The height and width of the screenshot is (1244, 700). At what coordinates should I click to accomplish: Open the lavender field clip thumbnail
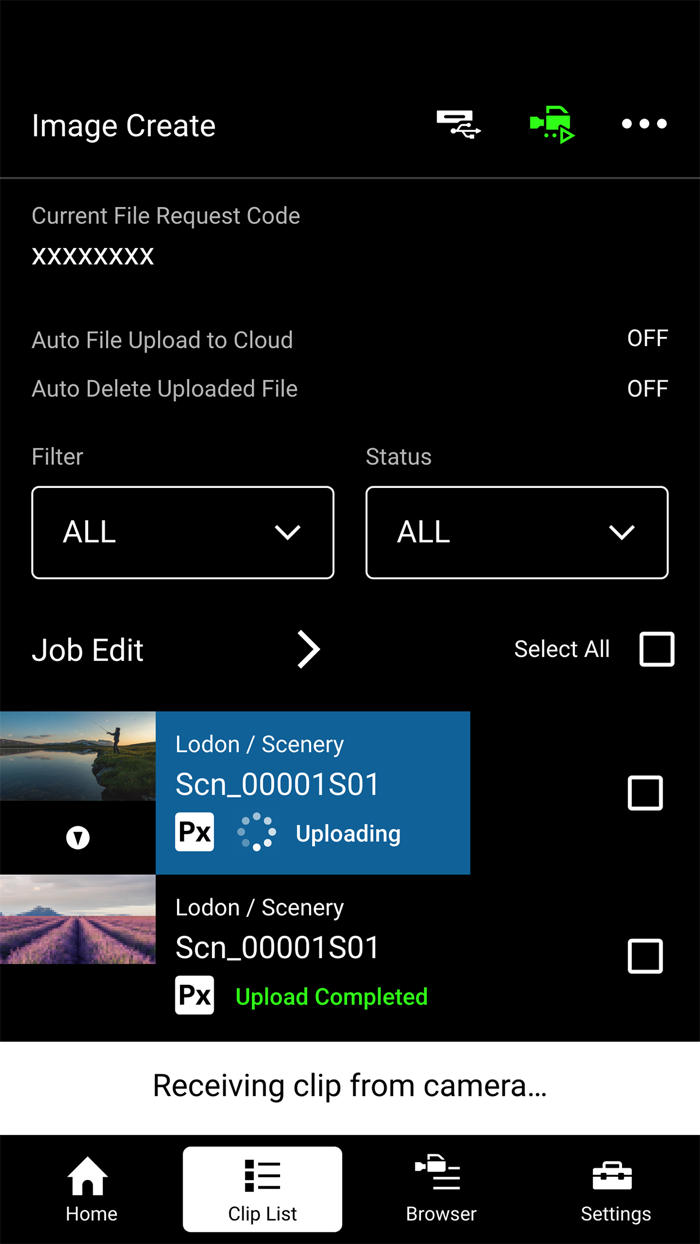[77, 919]
